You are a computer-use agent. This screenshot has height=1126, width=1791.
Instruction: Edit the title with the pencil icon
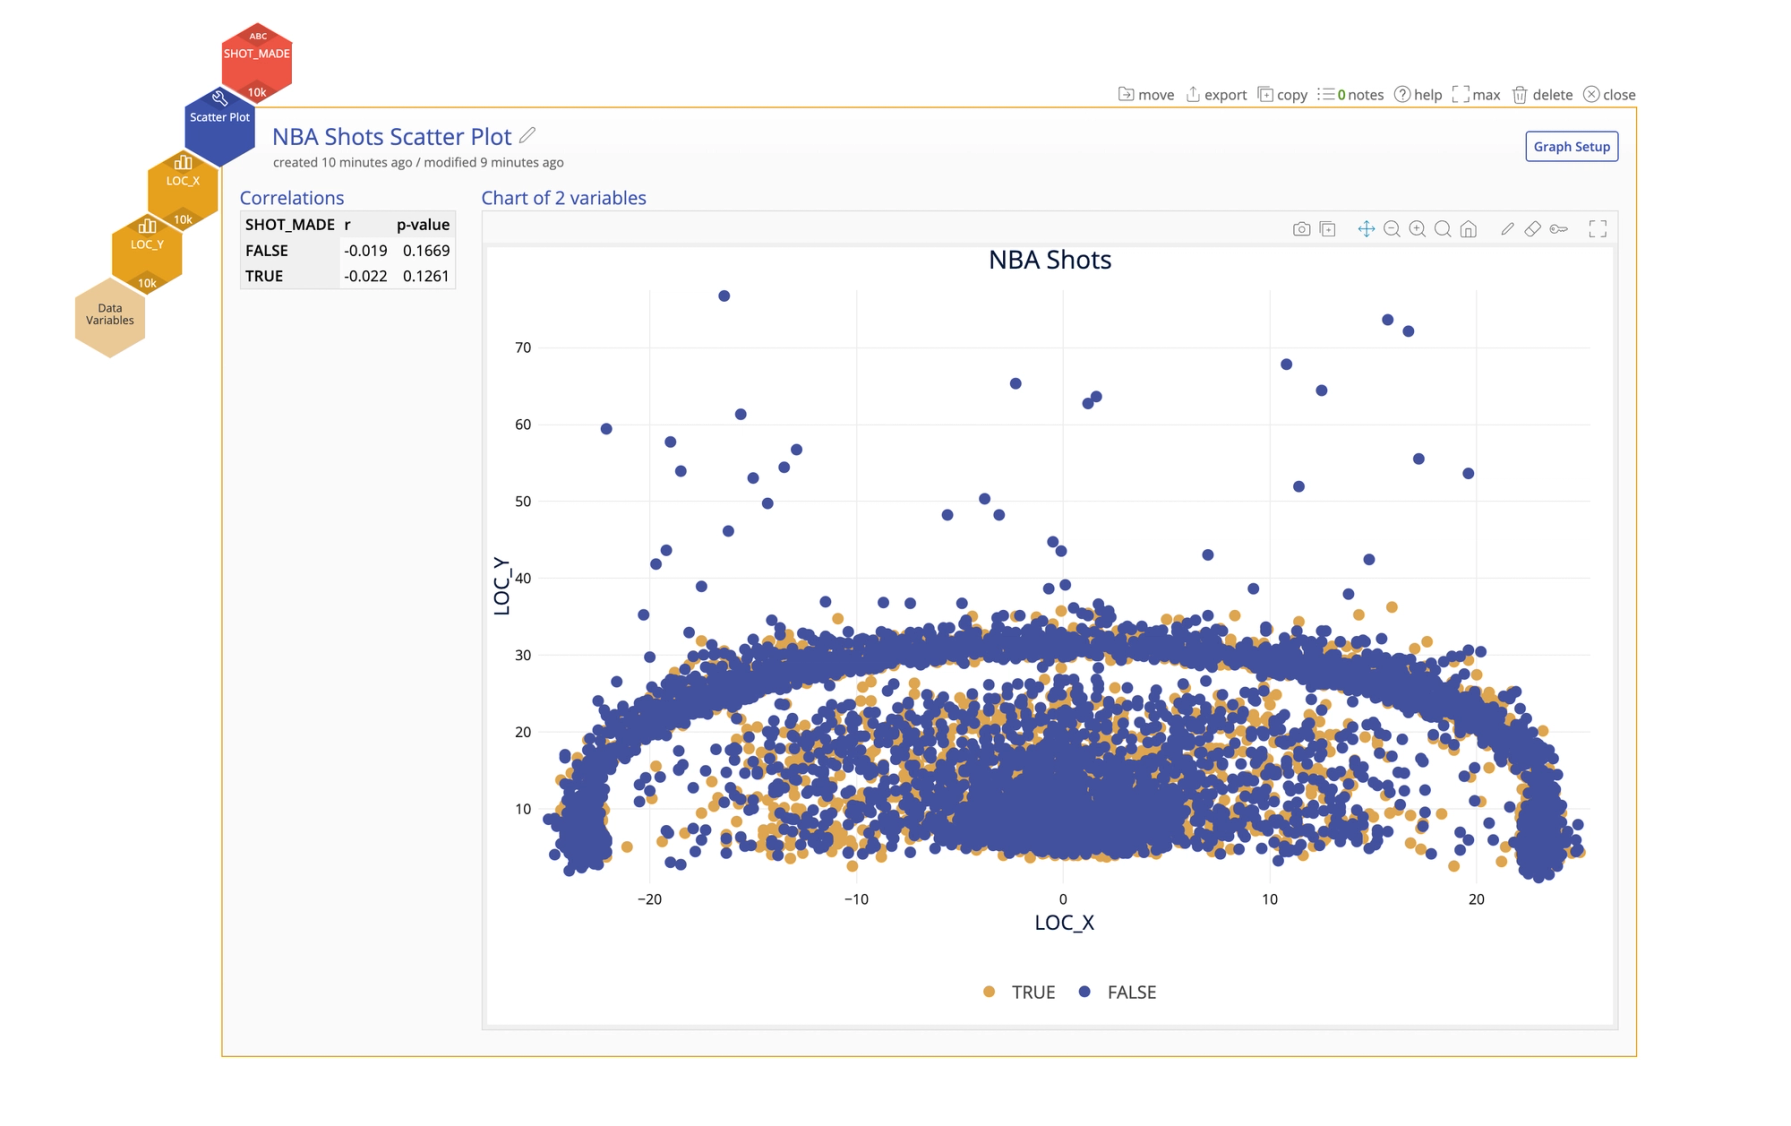pos(528,135)
